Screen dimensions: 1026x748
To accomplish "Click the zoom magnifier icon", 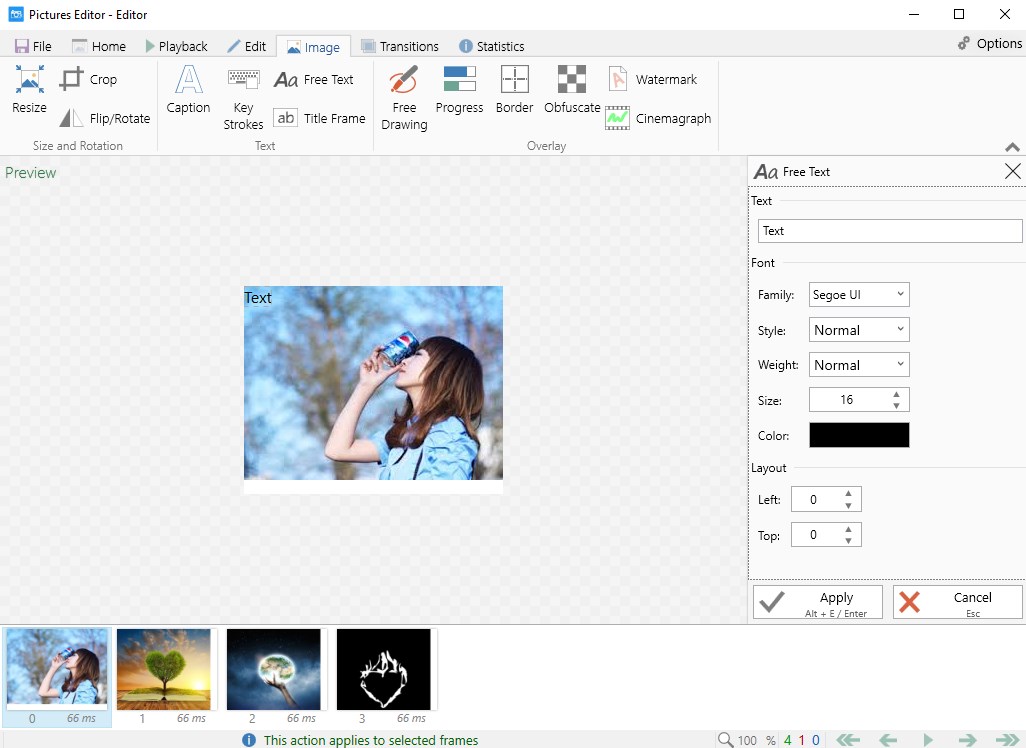I will 725,740.
